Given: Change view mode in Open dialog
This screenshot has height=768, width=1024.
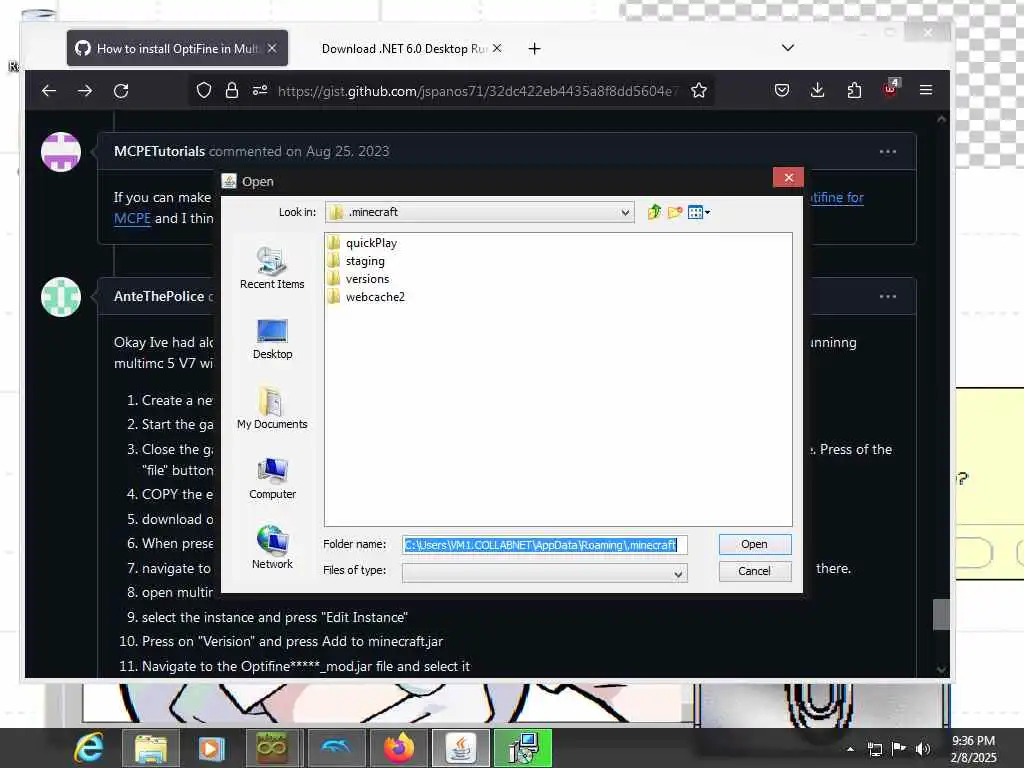Looking at the screenshot, I should tap(698, 212).
